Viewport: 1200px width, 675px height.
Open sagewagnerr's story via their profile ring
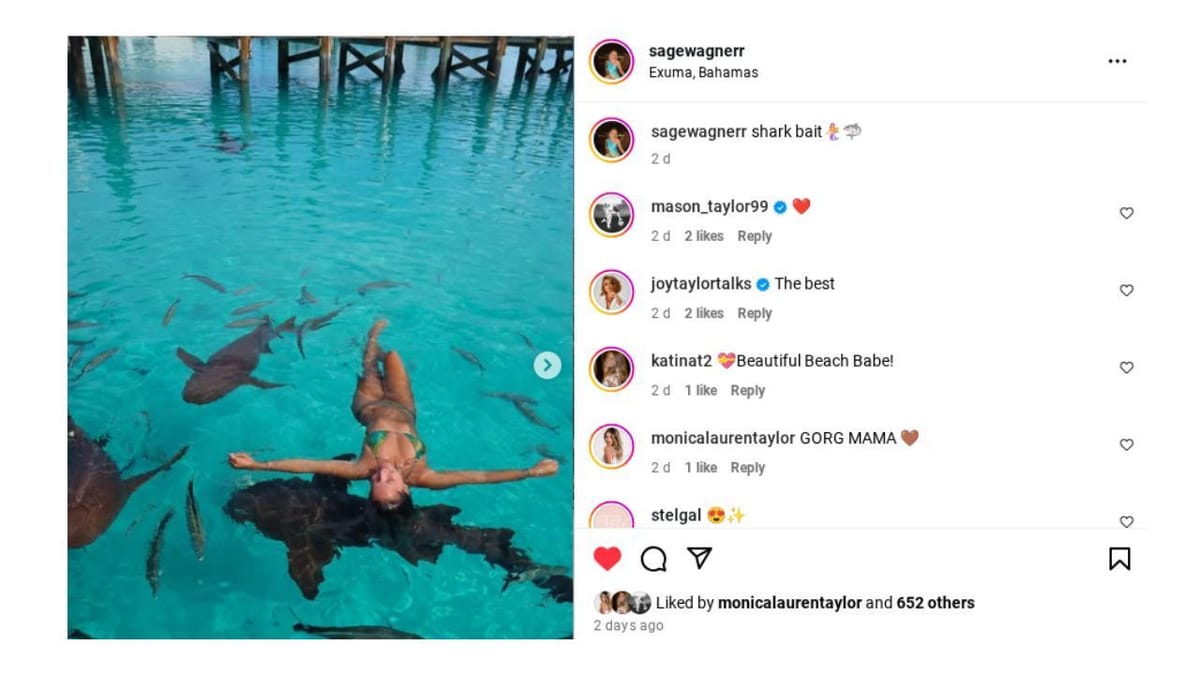click(611, 60)
